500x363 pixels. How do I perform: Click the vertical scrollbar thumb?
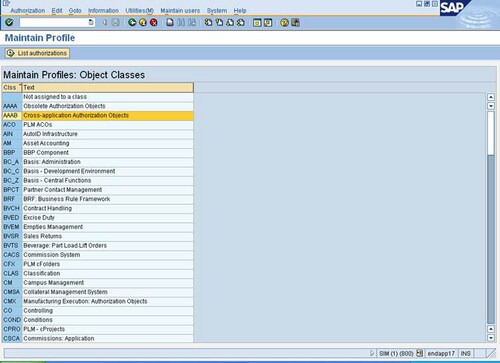(x=491, y=133)
